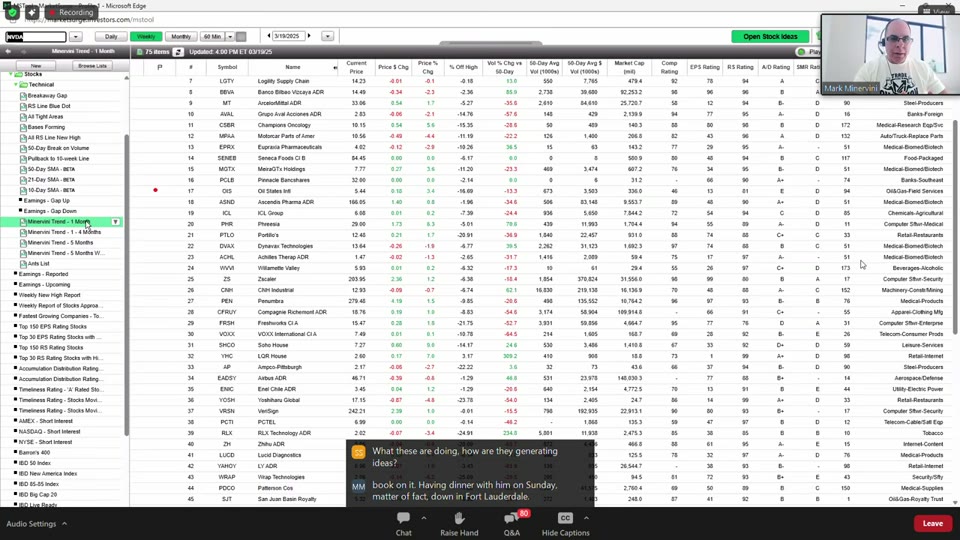960x540 pixels.
Task: Select the Weekly interval button
Action: (146, 37)
